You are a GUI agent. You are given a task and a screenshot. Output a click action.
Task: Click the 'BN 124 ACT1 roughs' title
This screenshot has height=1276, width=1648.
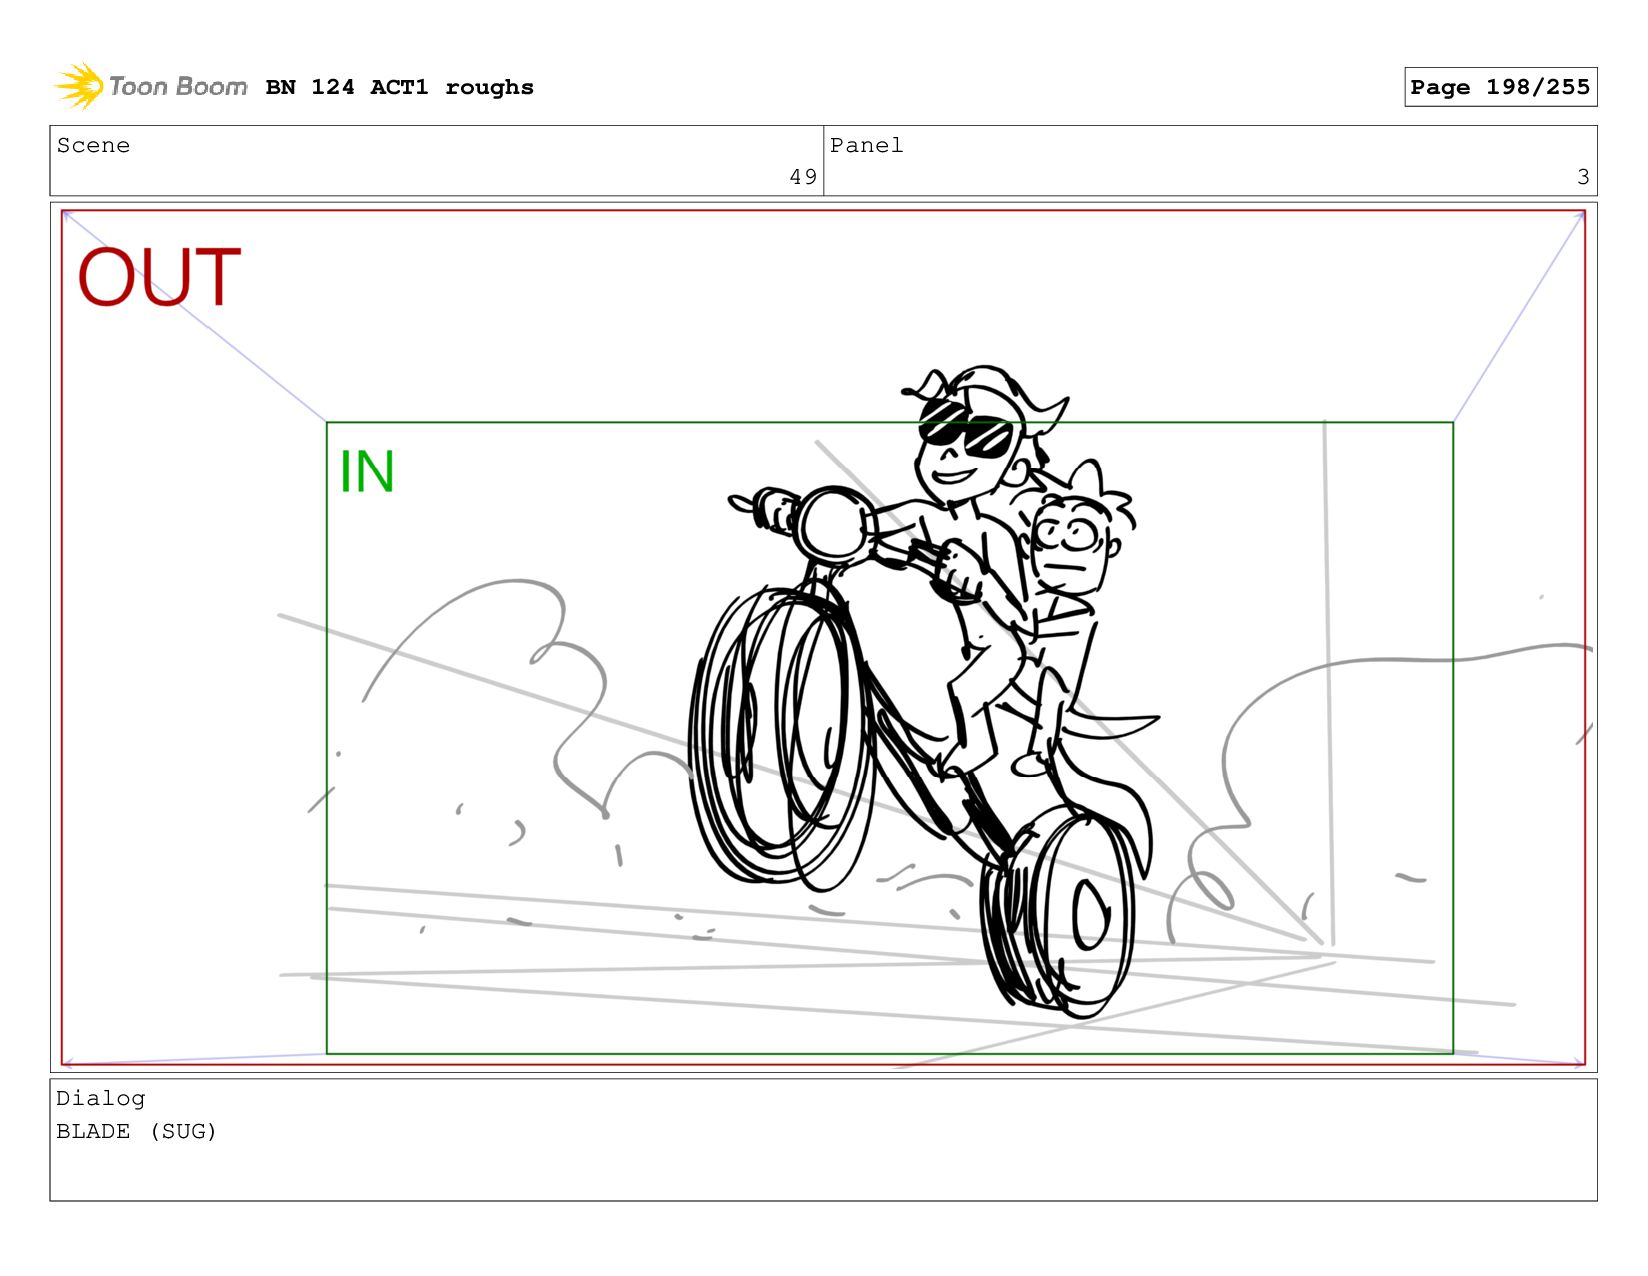click(x=399, y=88)
